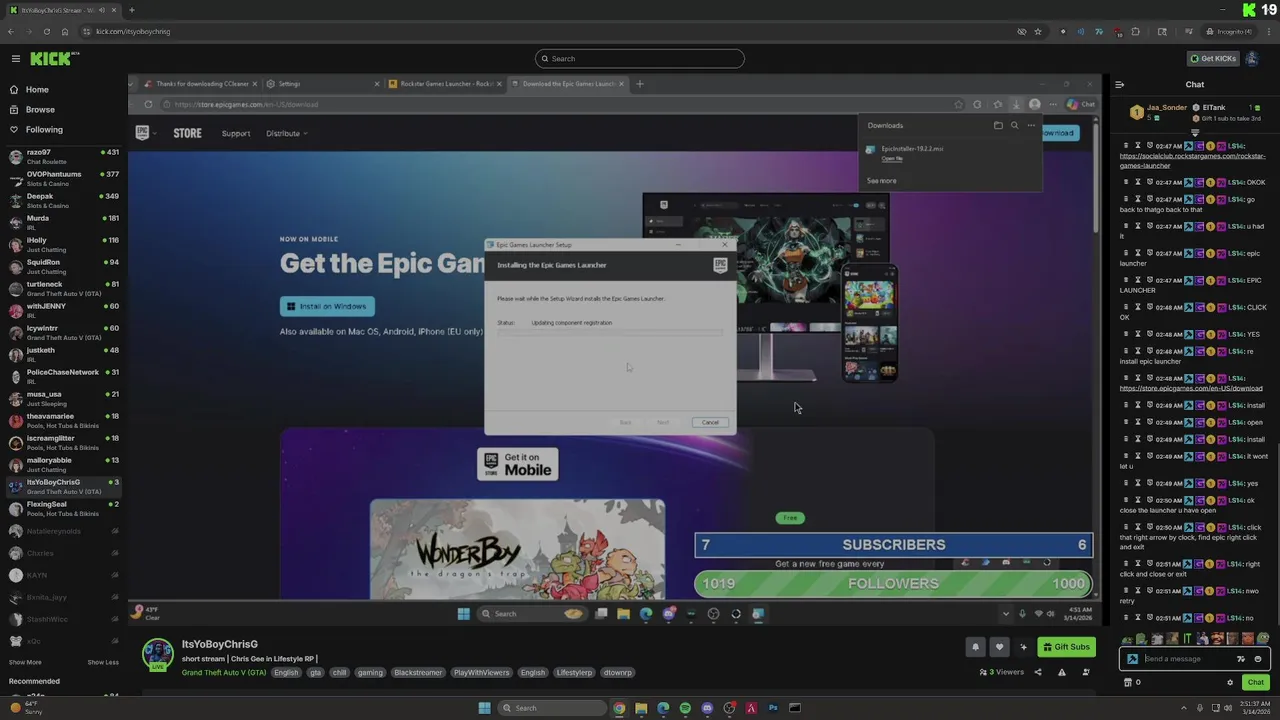Viewport: 1280px width, 720px height.
Task: Click ItsYoBoyChrisG streamer avatar
Action: (157, 655)
